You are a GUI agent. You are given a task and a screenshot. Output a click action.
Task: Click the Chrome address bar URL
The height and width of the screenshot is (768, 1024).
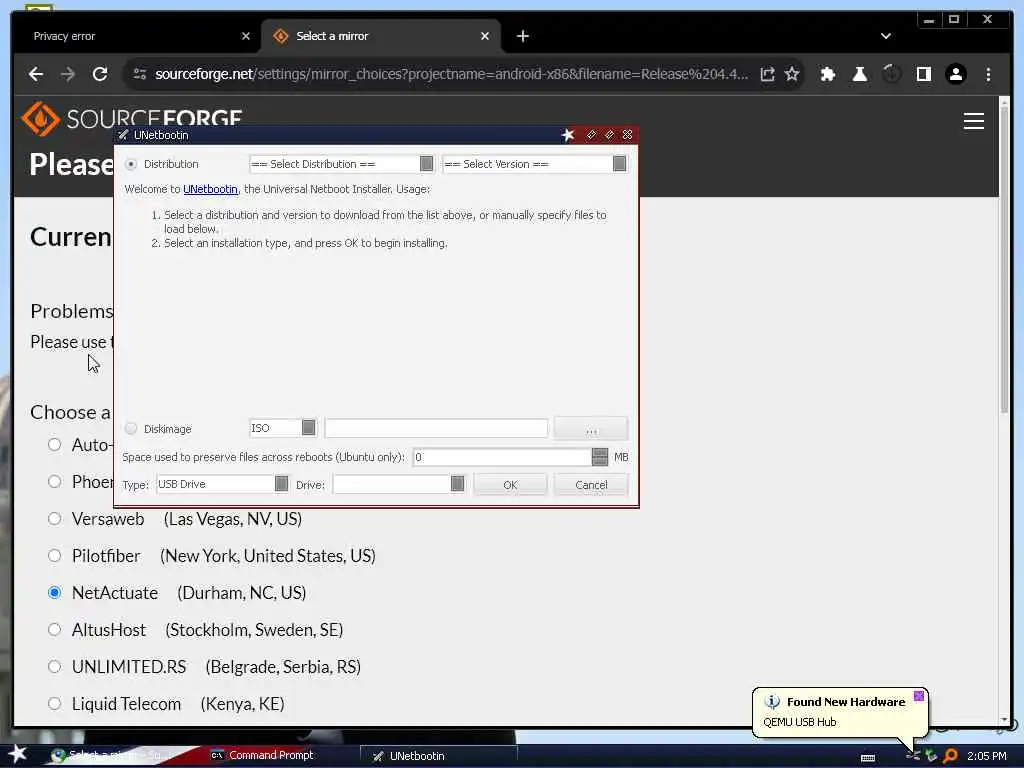(x=451, y=74)
